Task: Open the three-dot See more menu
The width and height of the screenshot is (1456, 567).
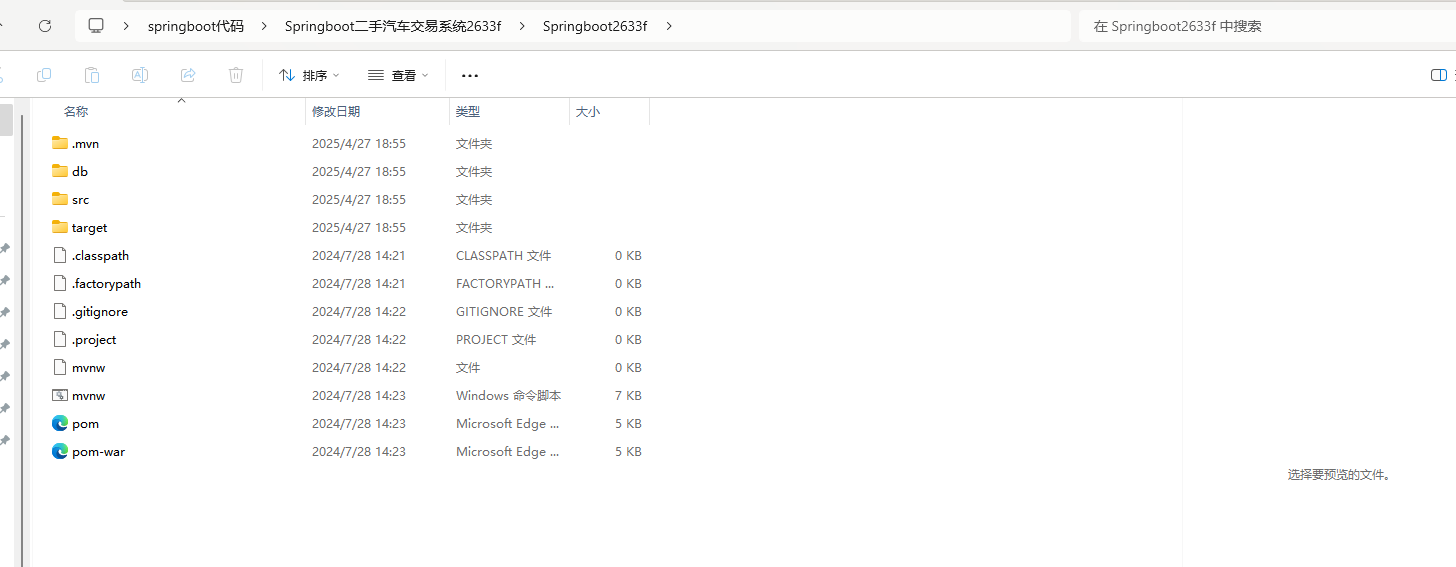Action: point(470,75)
